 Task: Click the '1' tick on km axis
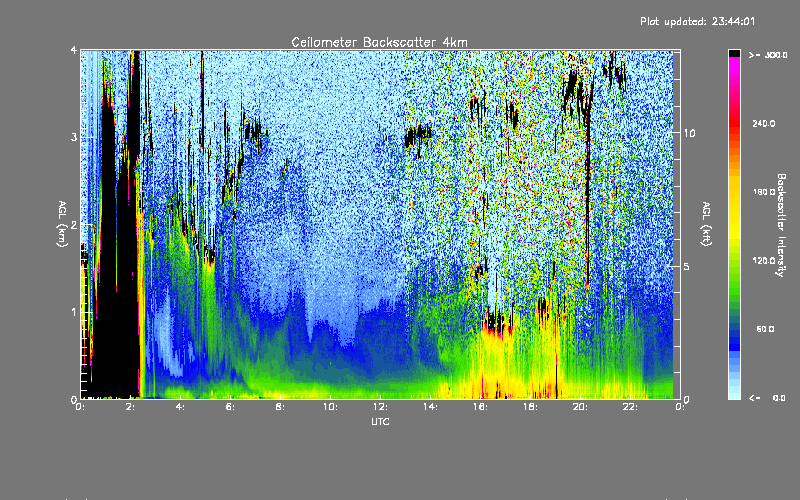tap(74, 312)
